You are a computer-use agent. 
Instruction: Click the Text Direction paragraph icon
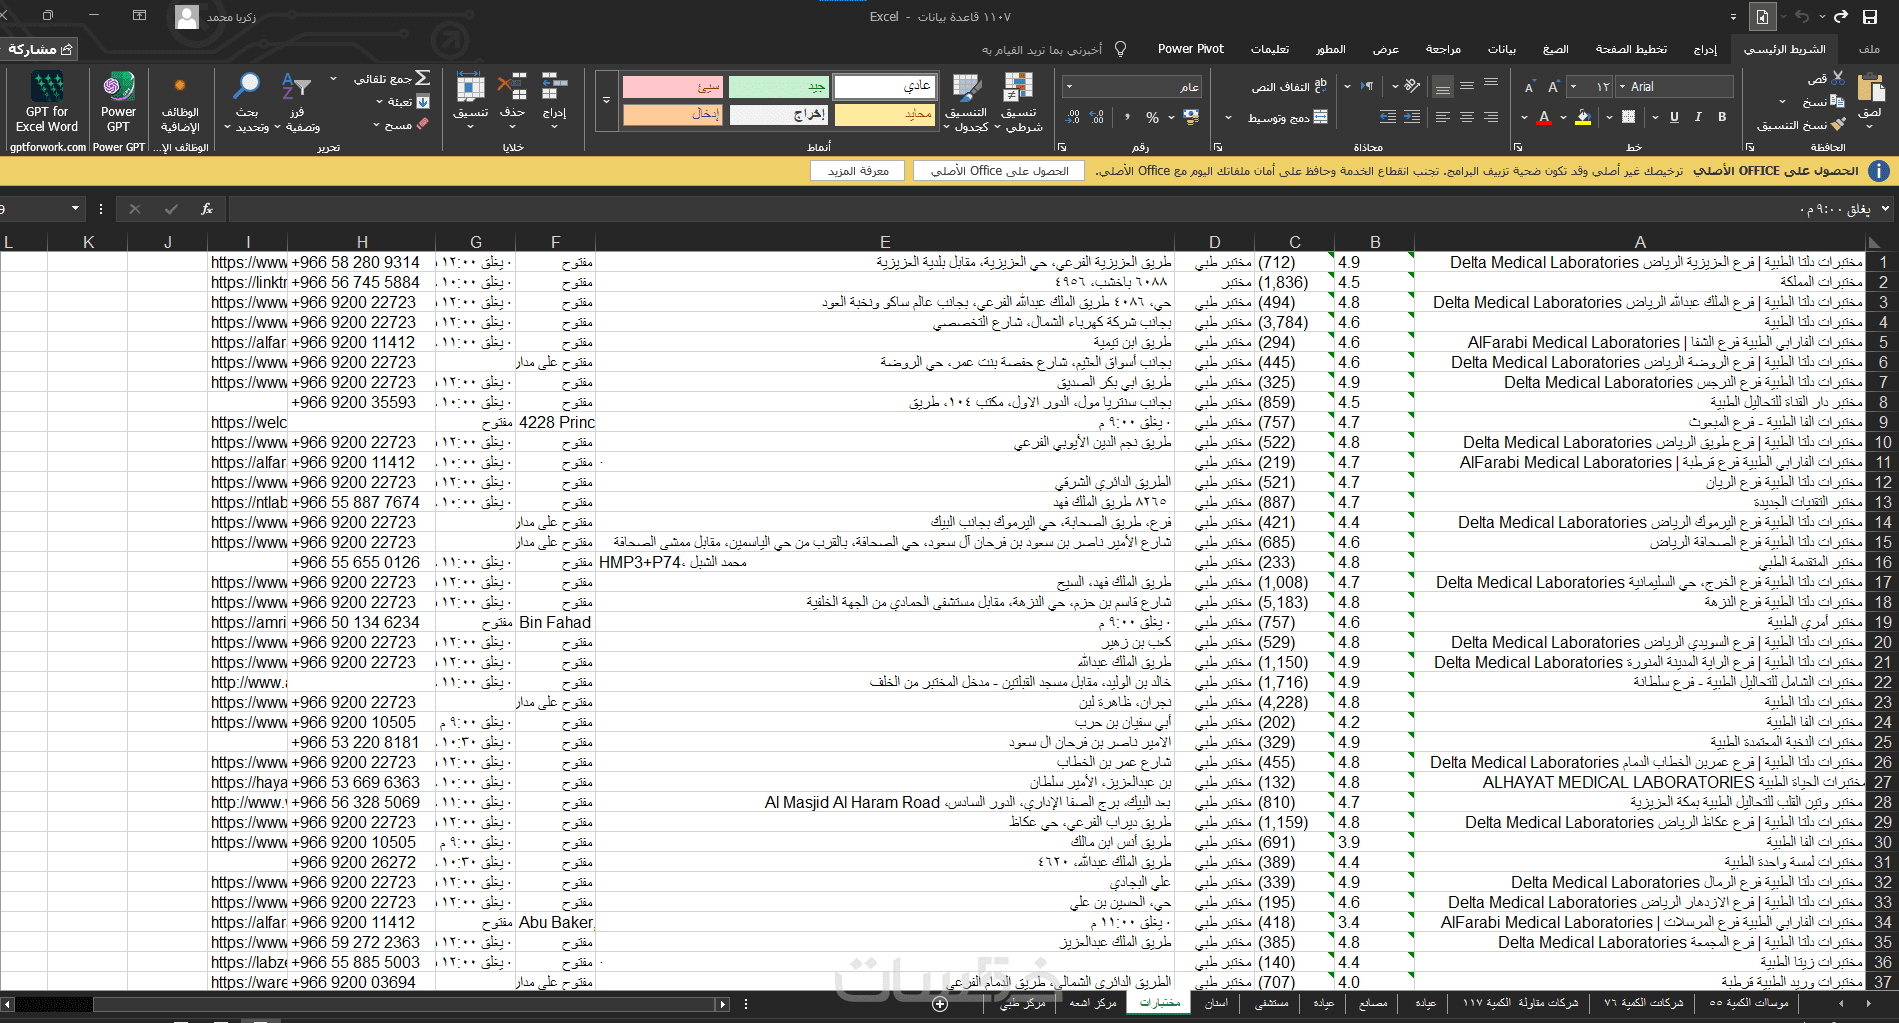point(1367,86)
